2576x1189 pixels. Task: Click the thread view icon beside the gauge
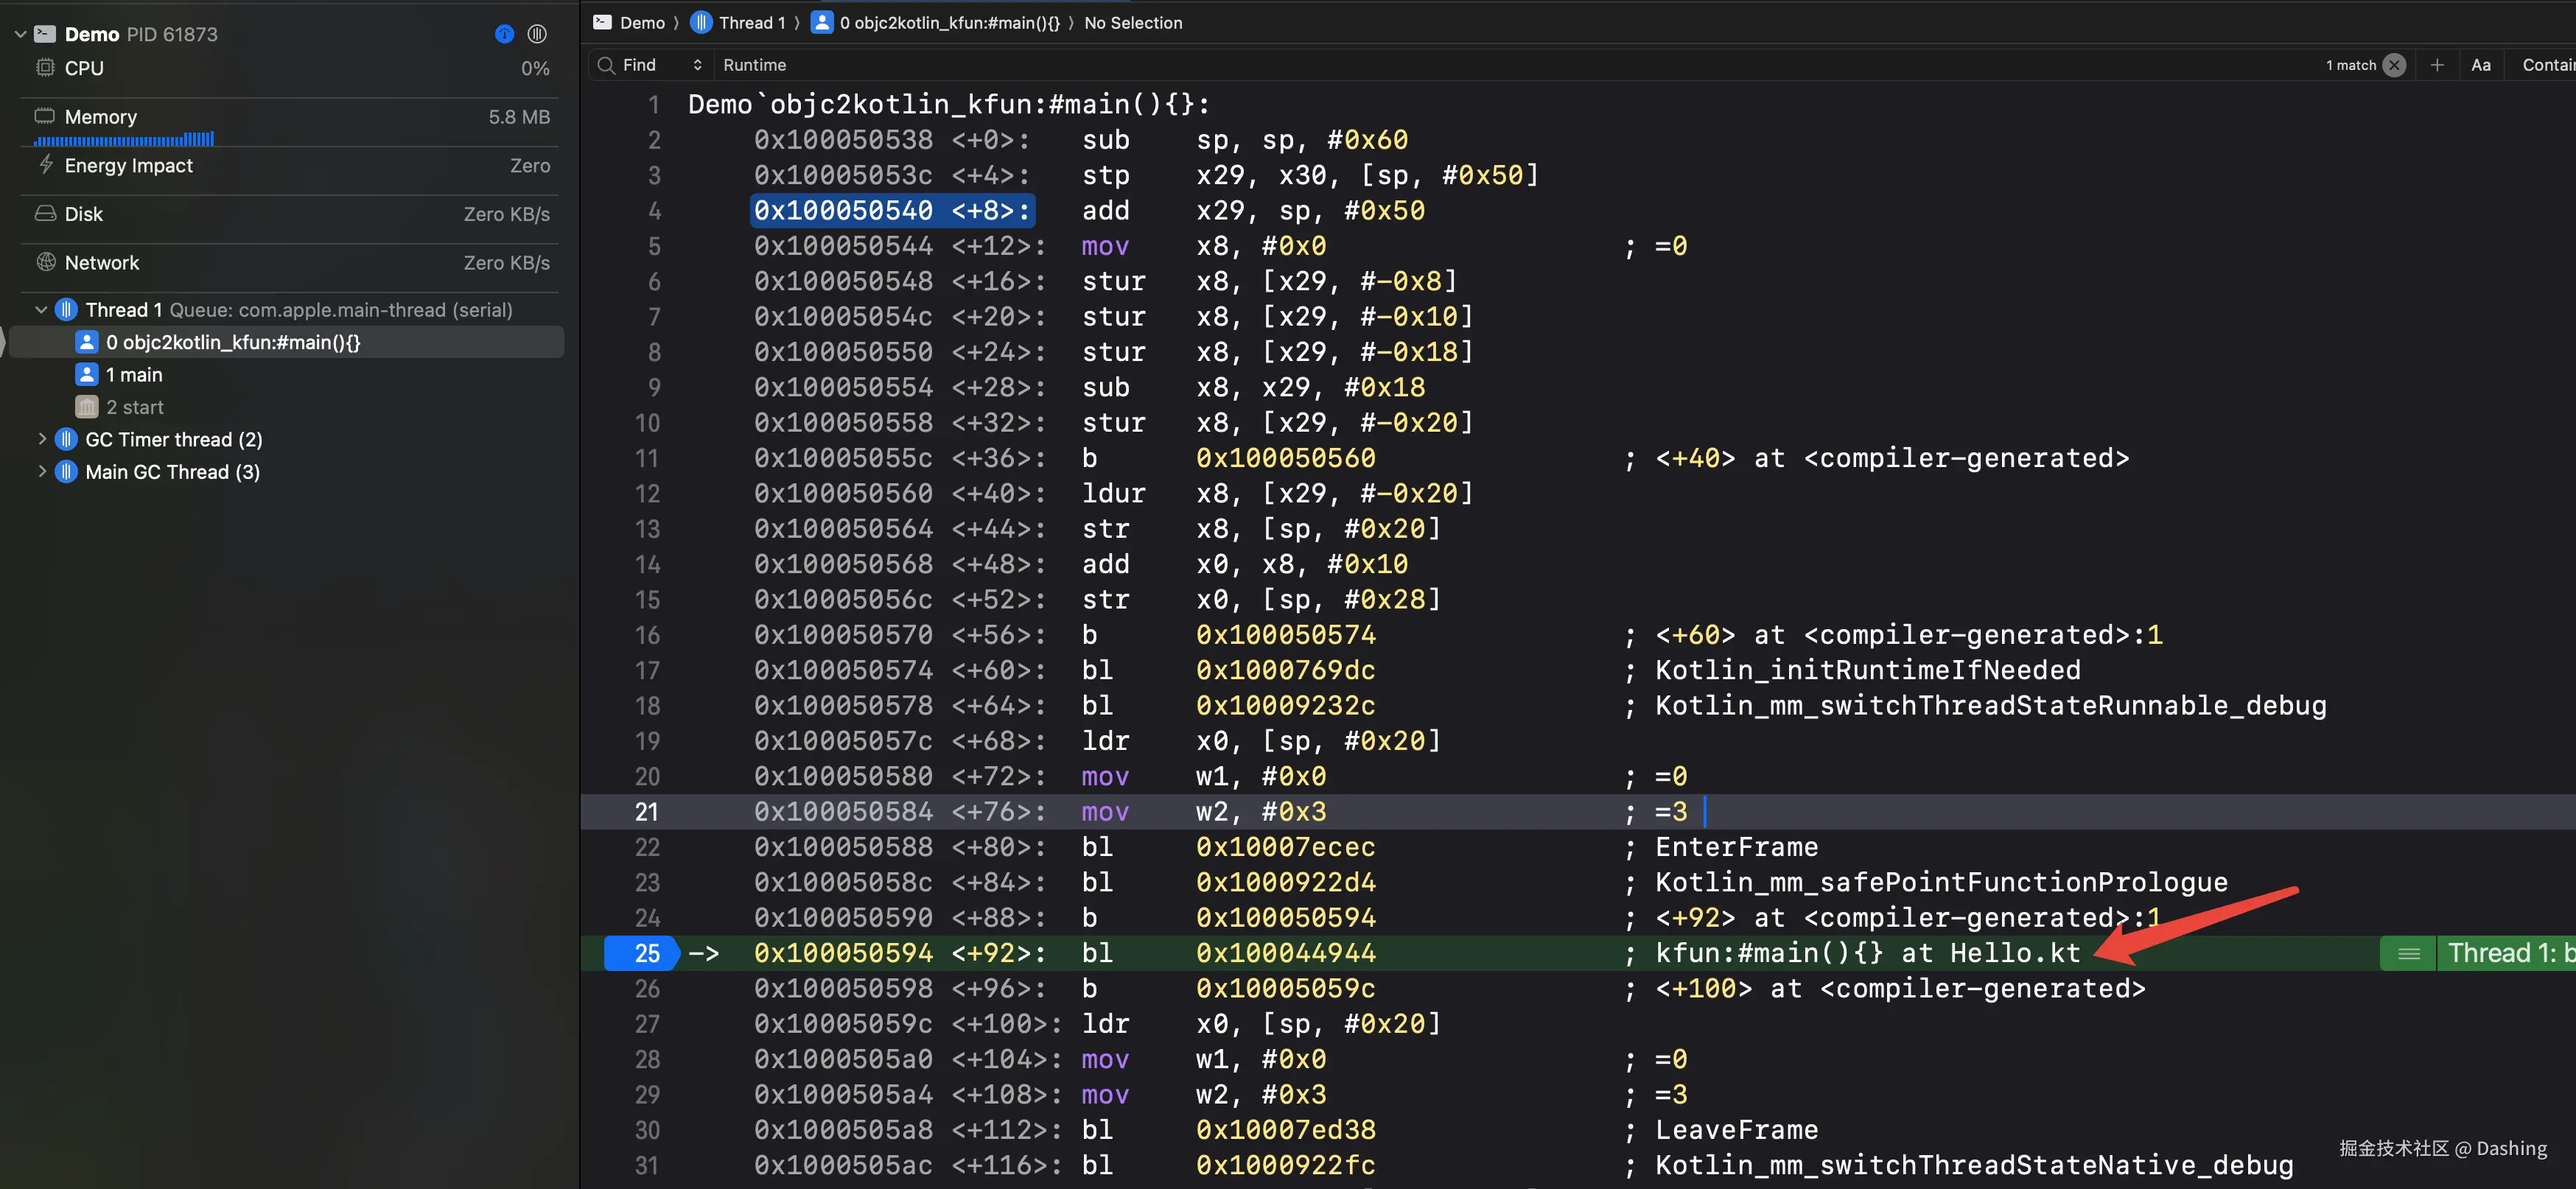(x=537, y=34)
